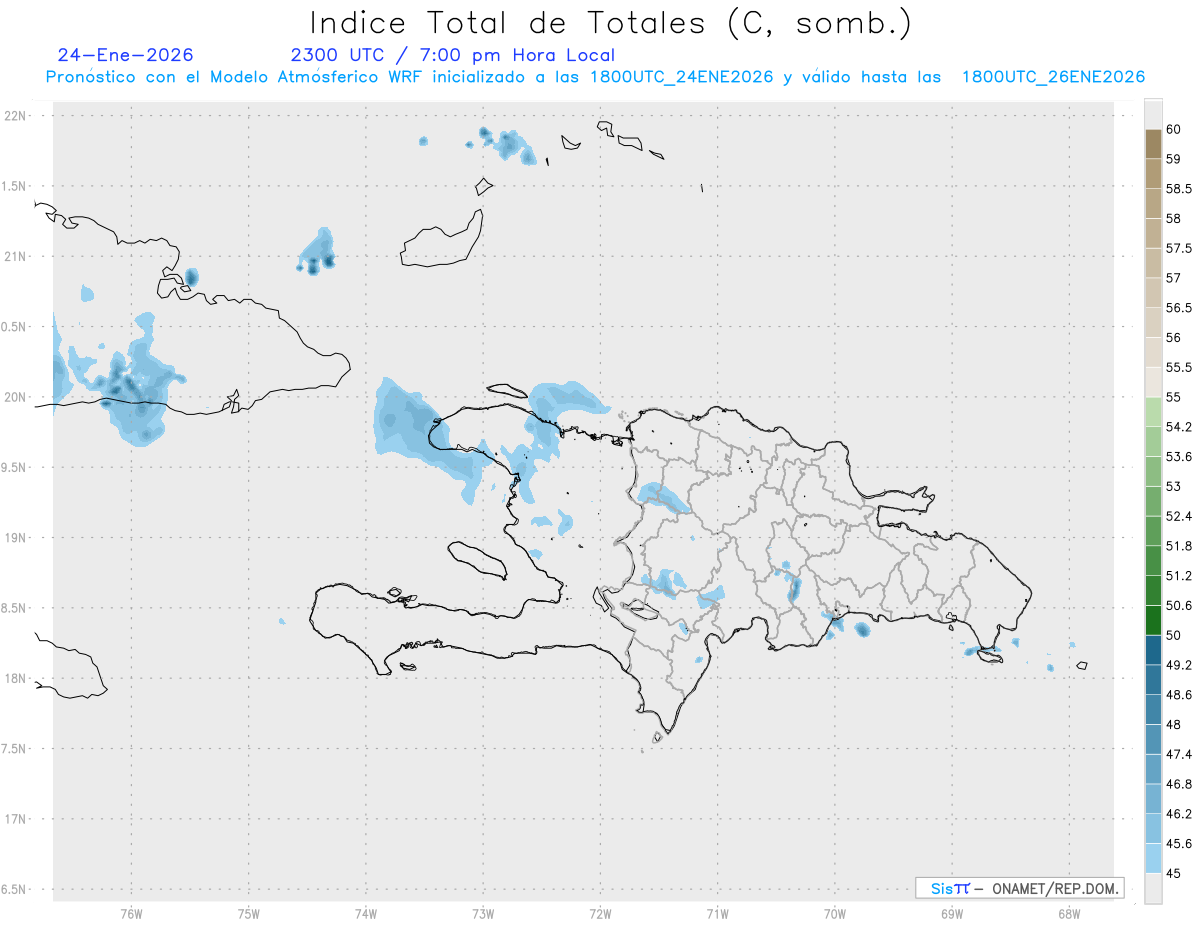1200x927 pixels.
Task: Click the color bar label "51.8"
Action: [x=1179, y=546]
